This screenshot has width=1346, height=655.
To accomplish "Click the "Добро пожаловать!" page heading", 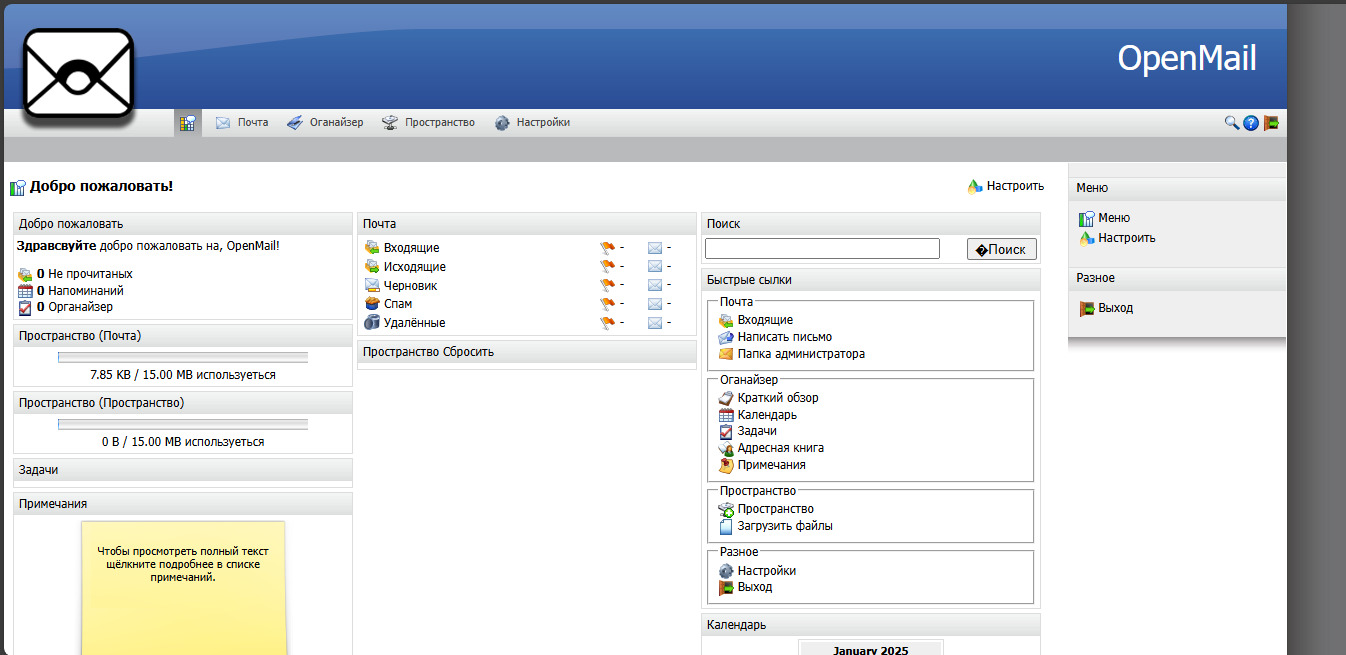I will [101, 186].
